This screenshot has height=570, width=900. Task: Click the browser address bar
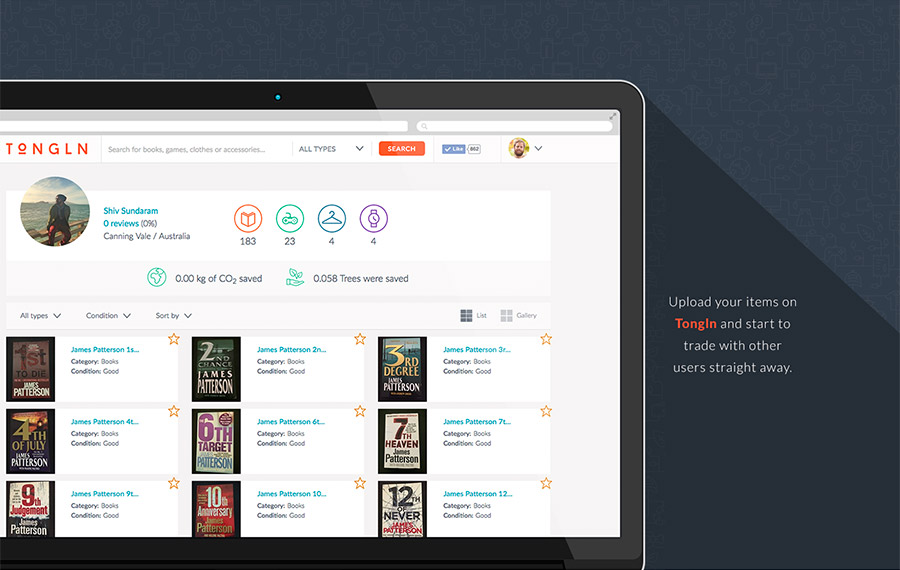203,126
